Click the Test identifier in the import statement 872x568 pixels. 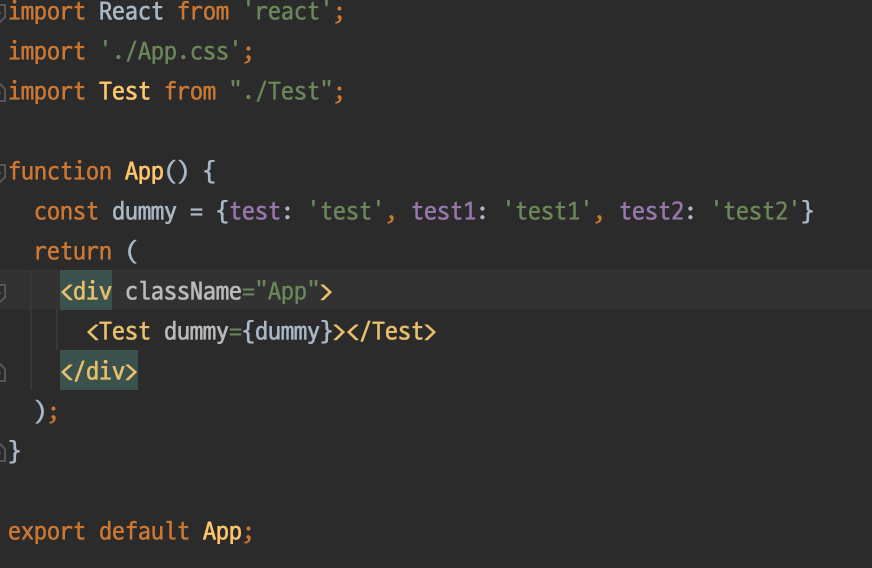(x=125, y=92)
